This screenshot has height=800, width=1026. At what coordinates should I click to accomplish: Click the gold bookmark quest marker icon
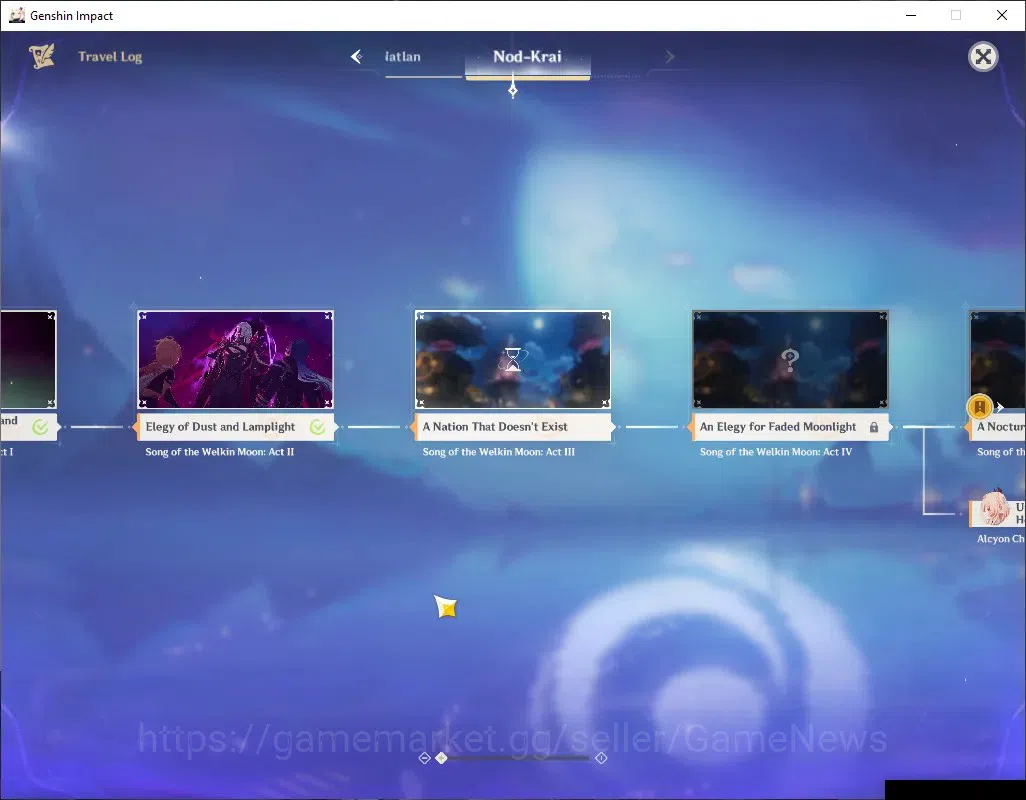click(980, 407)
